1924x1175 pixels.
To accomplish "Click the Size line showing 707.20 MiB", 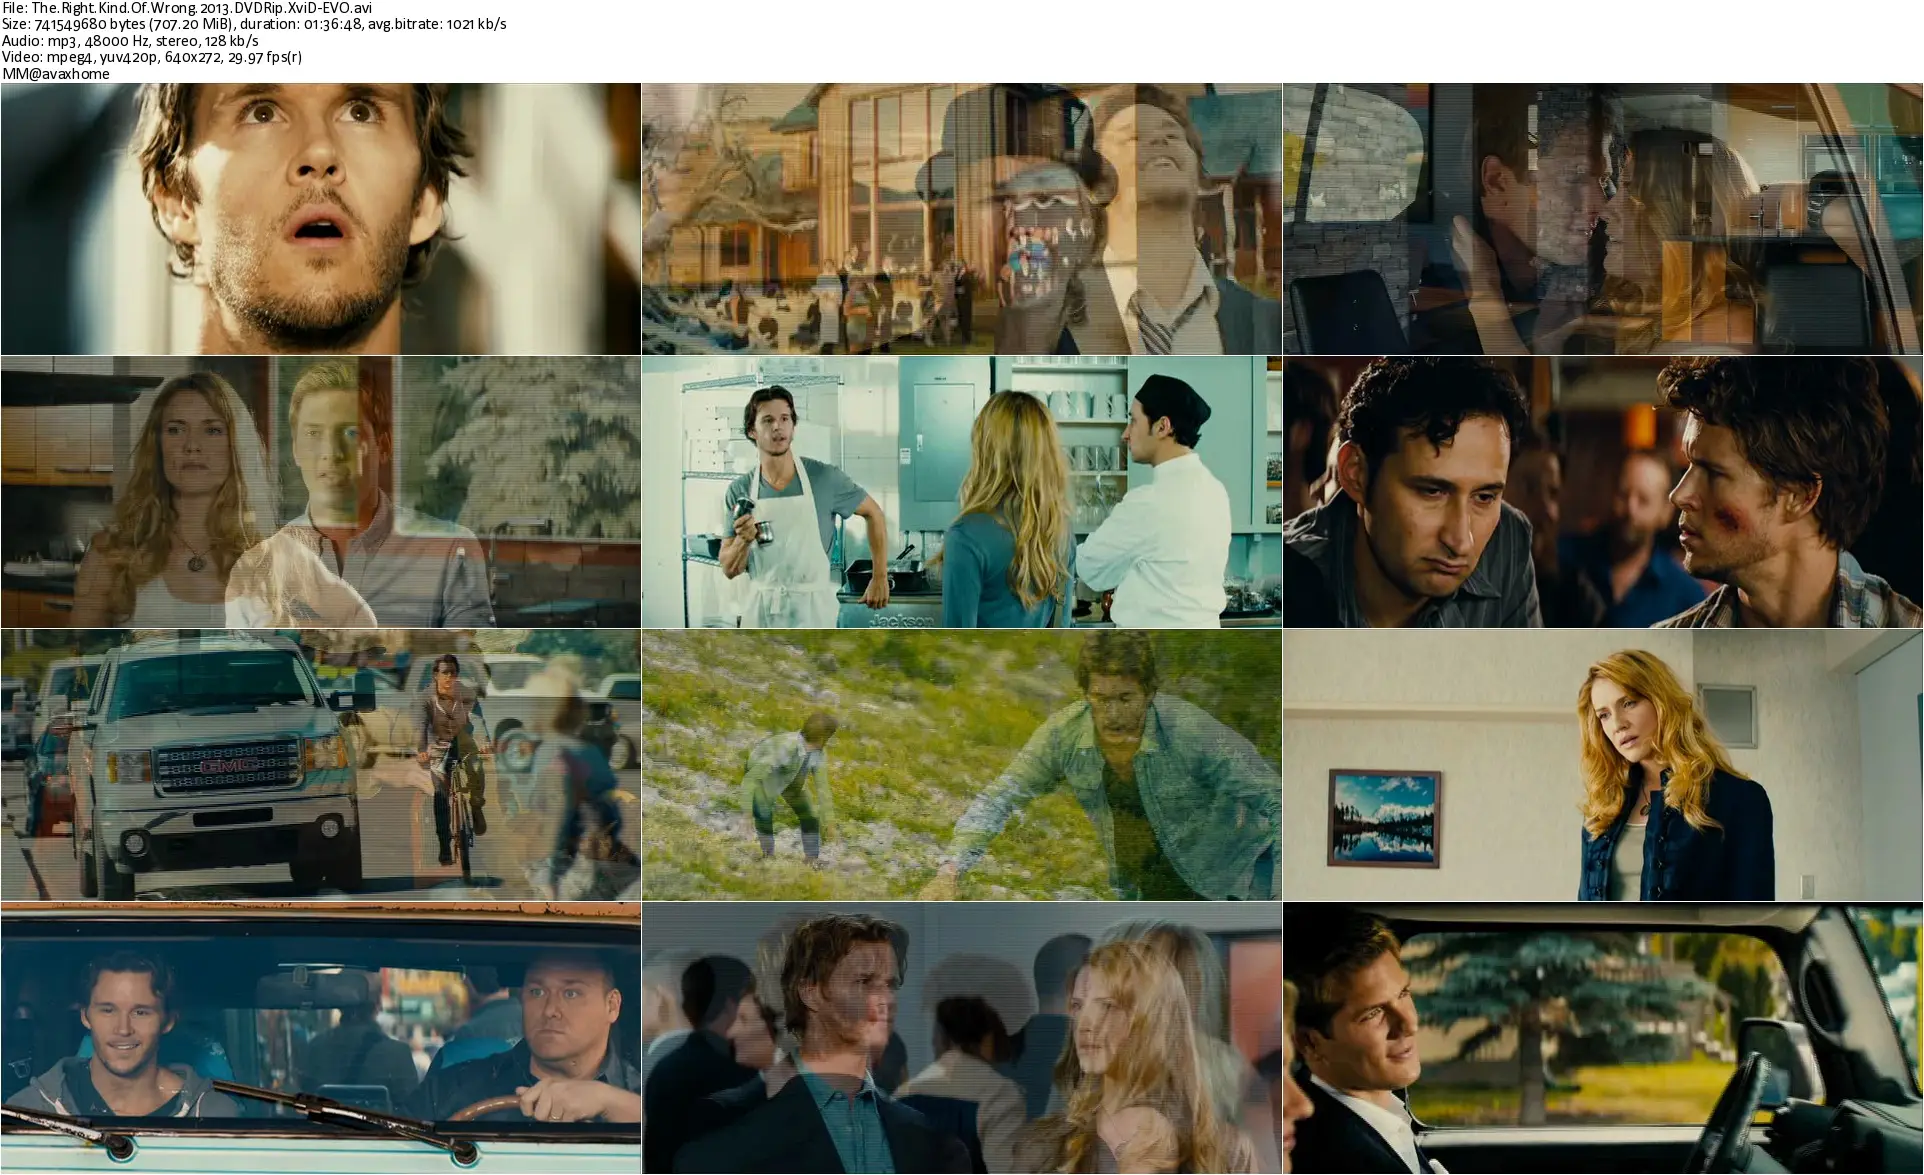I will tap(254, 24).
